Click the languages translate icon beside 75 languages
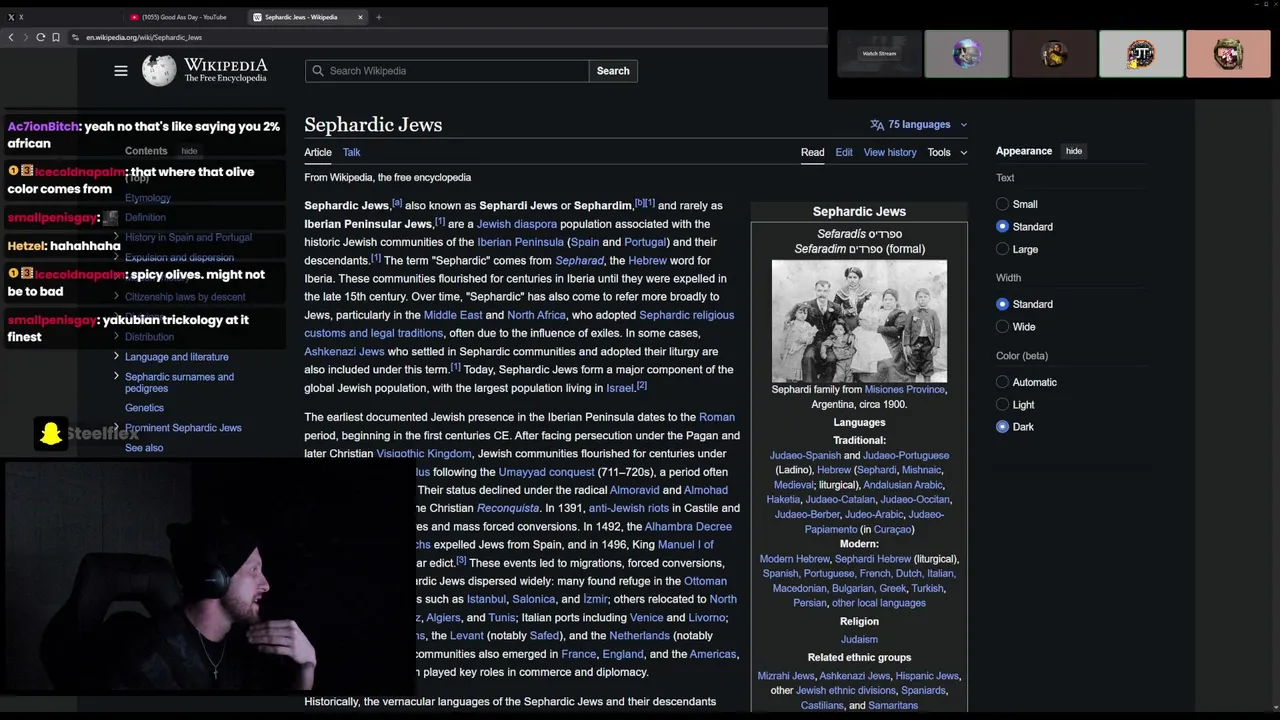Screen dimensions: 1280x720 click(877, 125)
